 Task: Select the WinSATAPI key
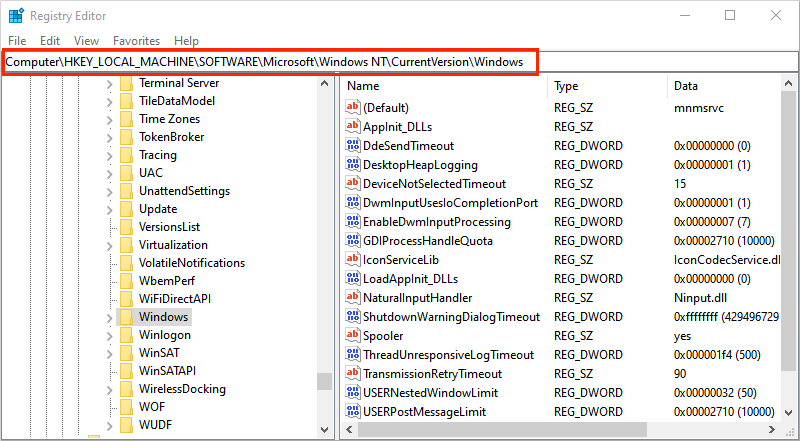[x=167, y=371]
